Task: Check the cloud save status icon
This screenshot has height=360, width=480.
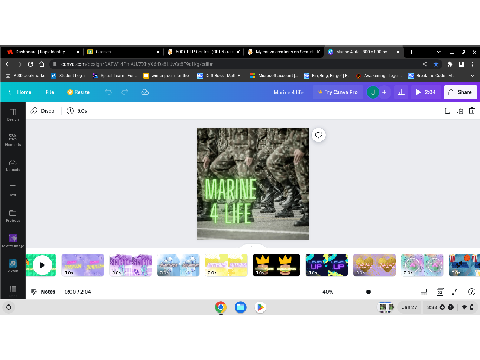Action: point(145,92)
